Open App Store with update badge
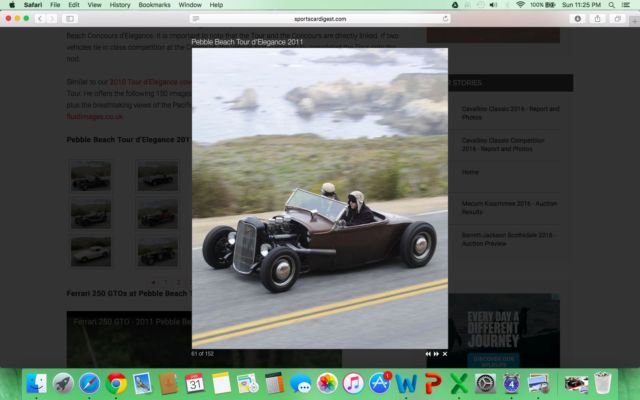 pos(380,384)
